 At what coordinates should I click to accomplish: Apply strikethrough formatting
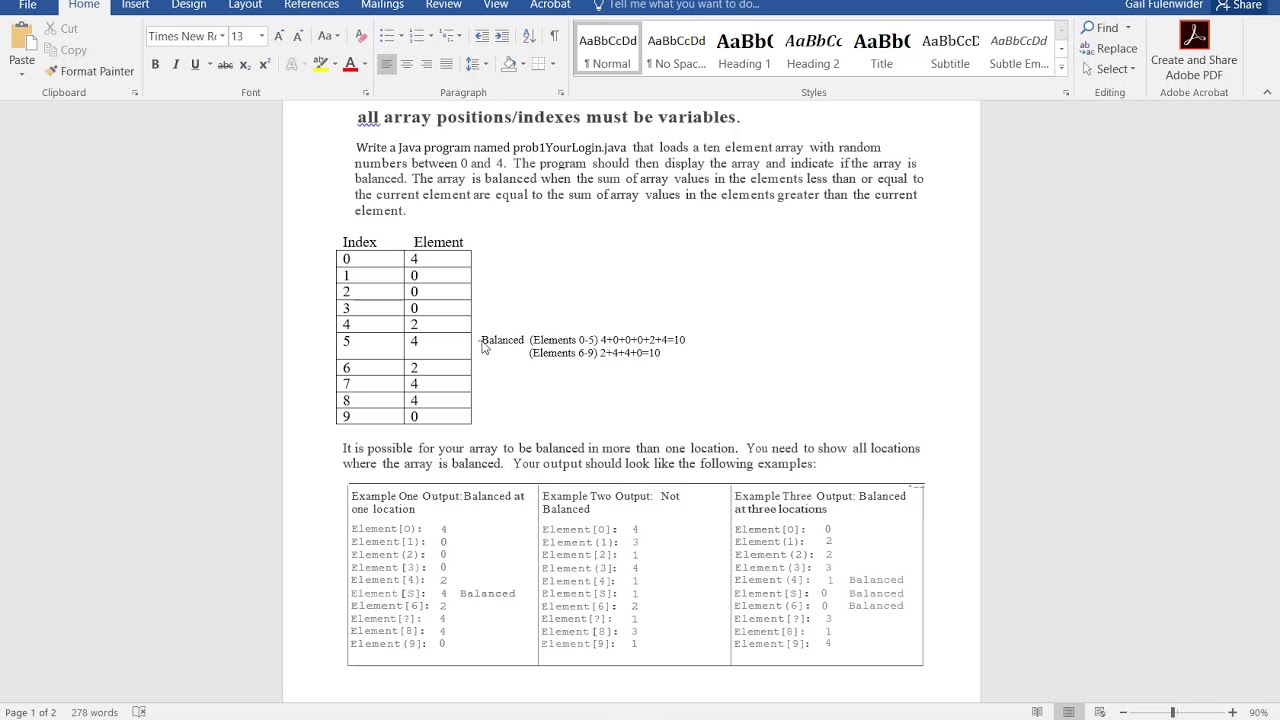(225, 65)
